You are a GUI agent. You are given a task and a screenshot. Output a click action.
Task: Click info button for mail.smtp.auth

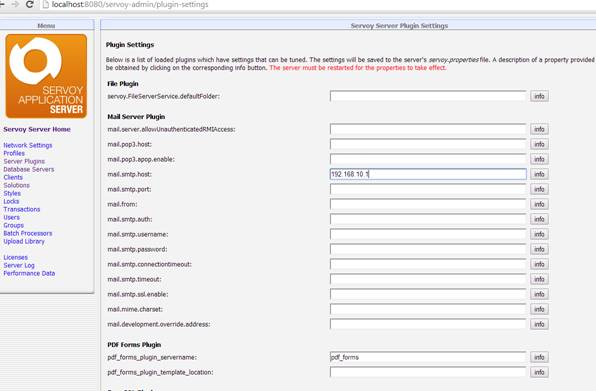click(539, 219)
